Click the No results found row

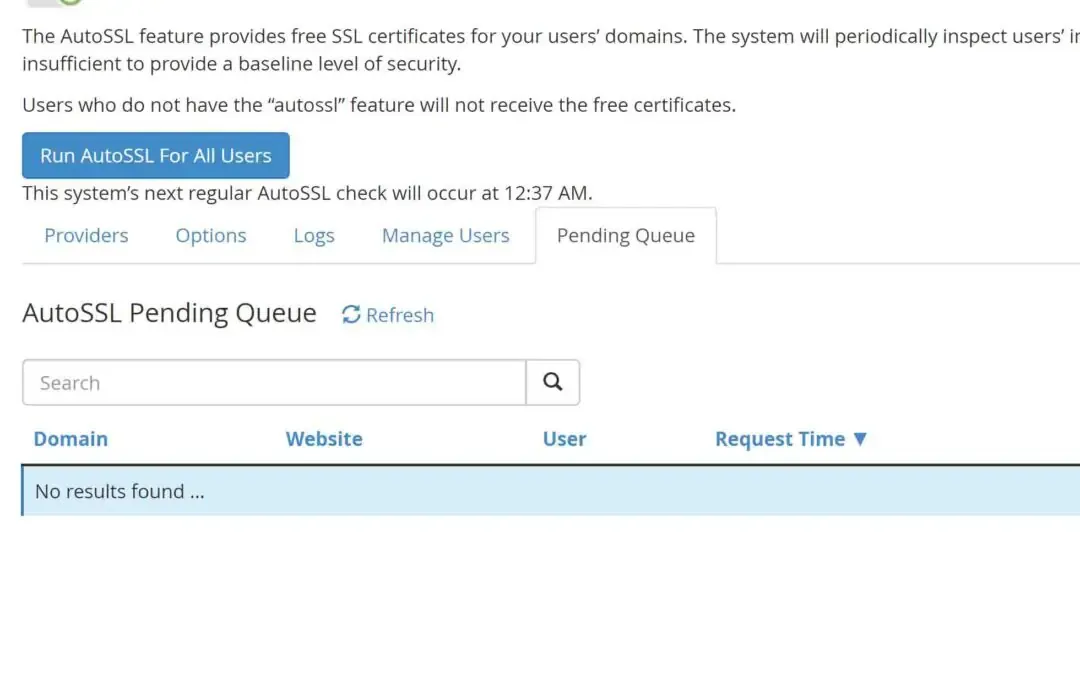click(x=119, y=491)
